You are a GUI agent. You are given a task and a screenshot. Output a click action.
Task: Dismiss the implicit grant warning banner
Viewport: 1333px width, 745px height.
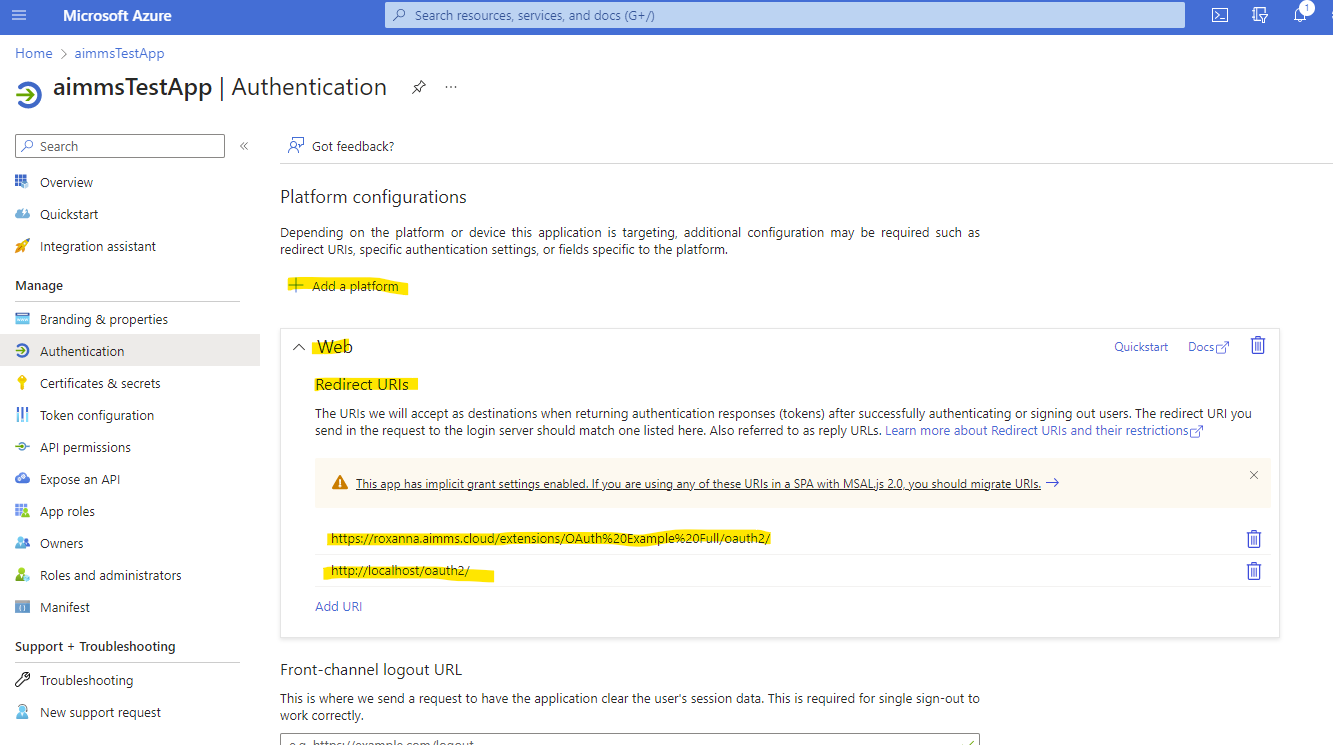(x=1254, y=475)
